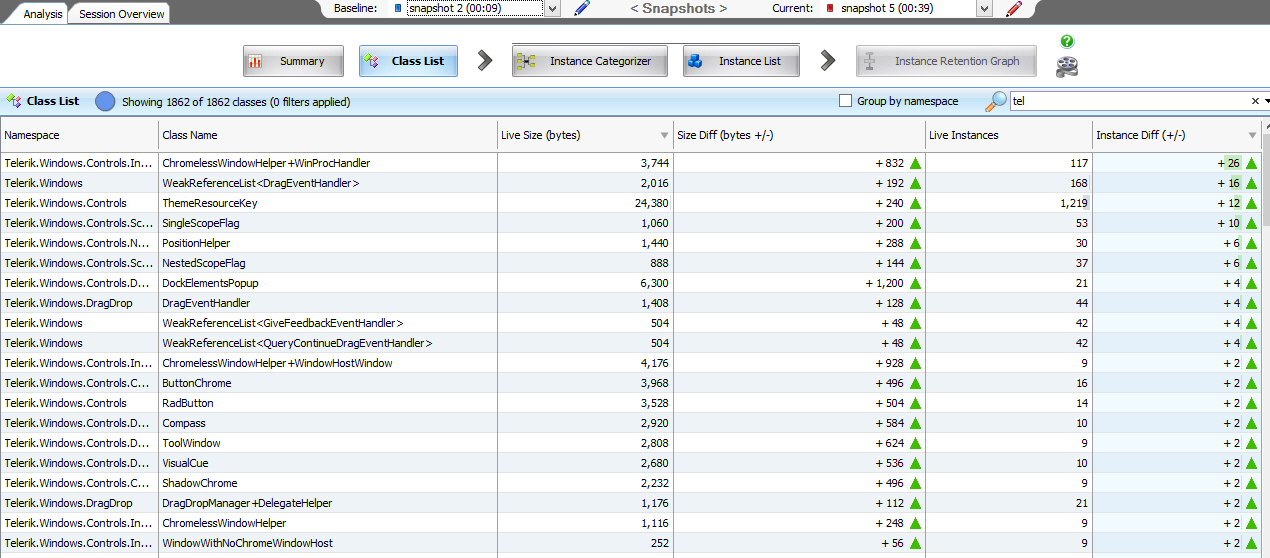Open the green help question mark icon

click(x=1067, y=42)
